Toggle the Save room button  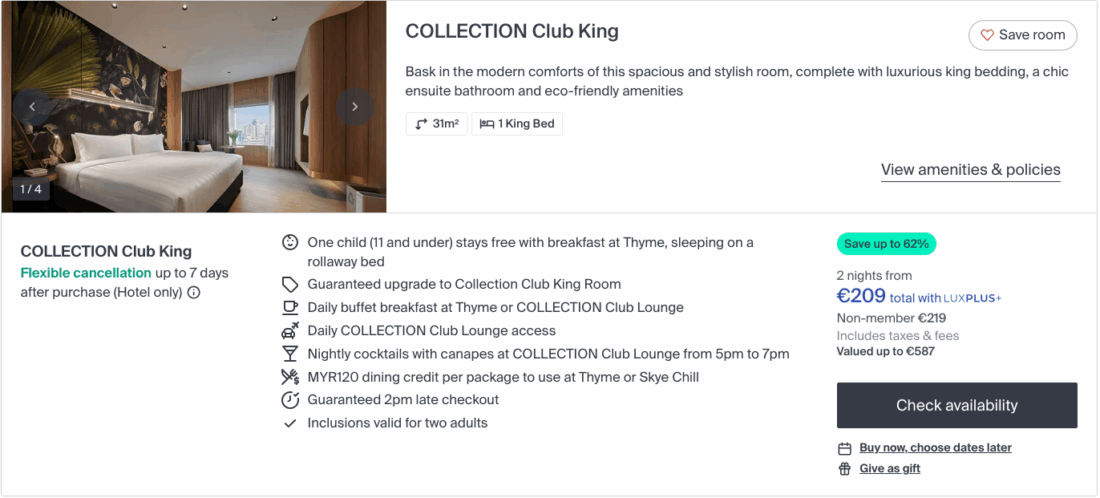pos(1022,35)
